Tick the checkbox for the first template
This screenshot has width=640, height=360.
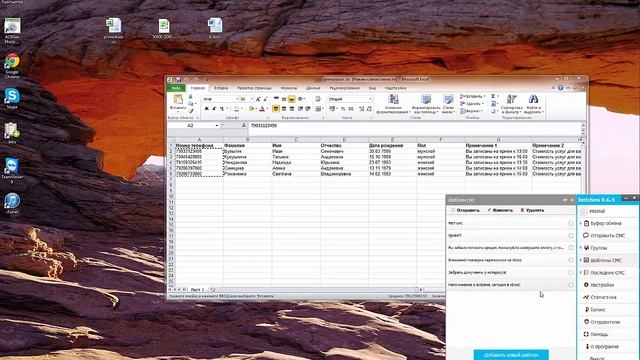(571, 223)
